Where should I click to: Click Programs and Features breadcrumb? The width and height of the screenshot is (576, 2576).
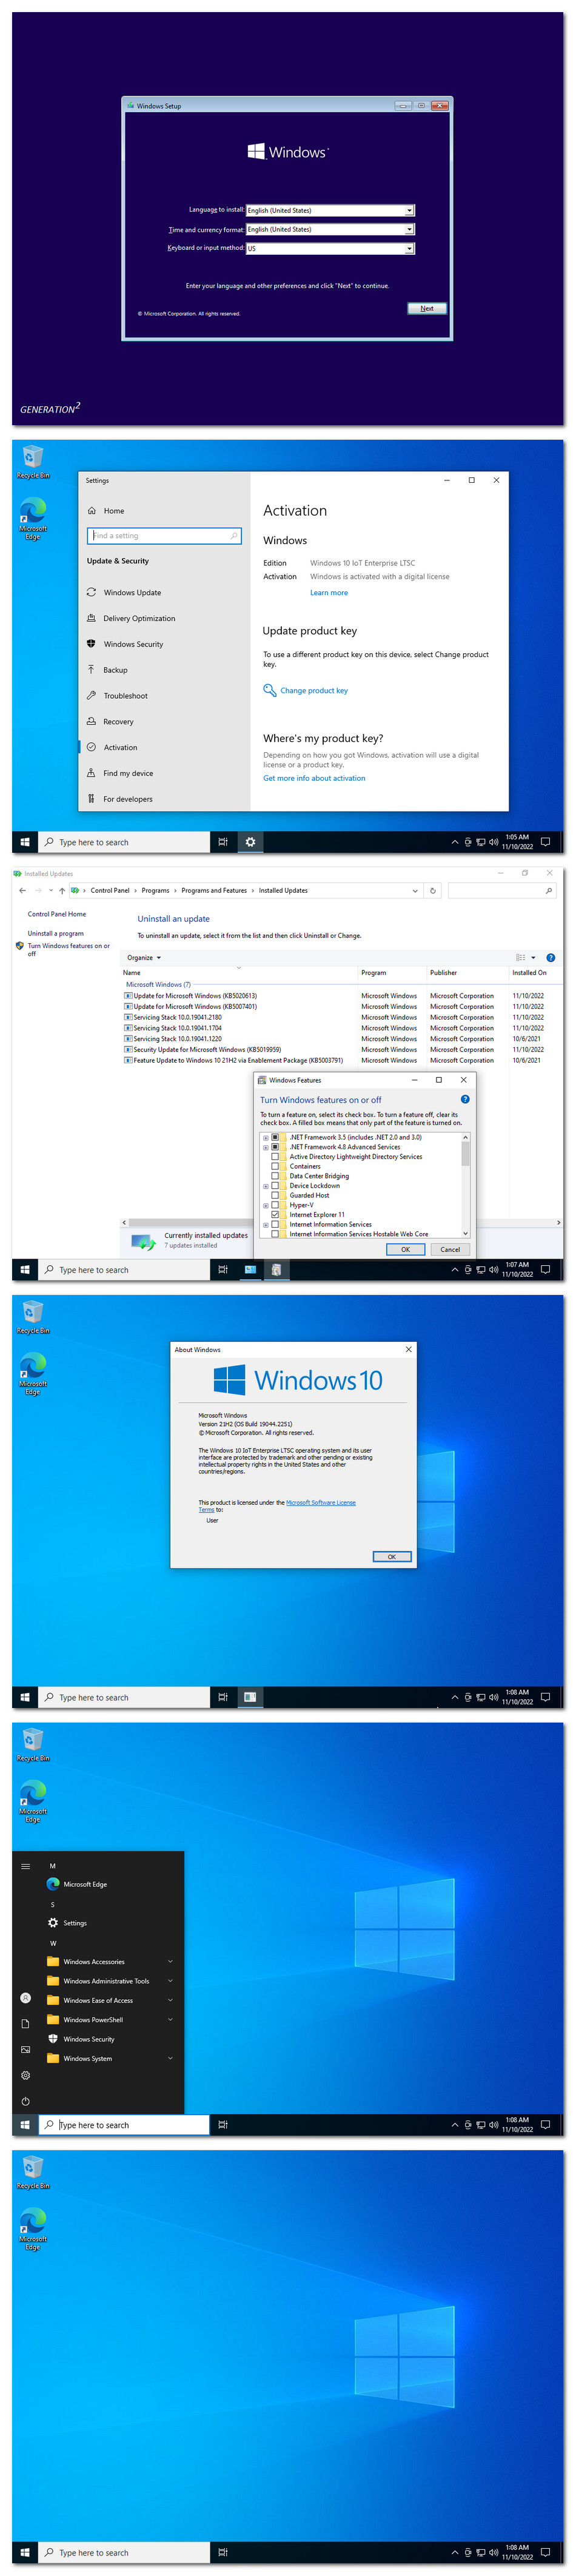pyautogui.click(x=214, y=890)
